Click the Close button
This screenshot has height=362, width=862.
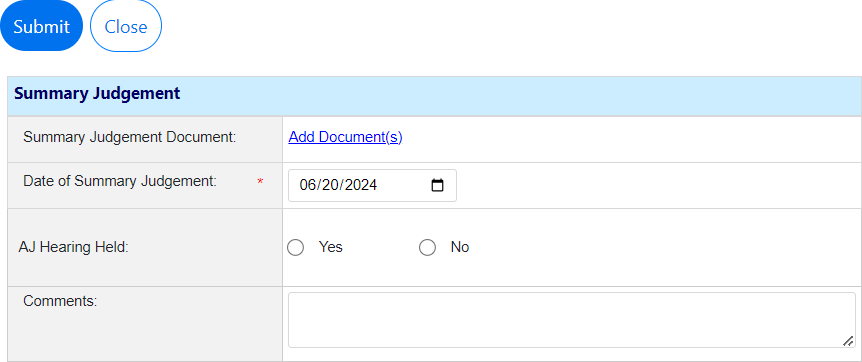click(126, 26)
